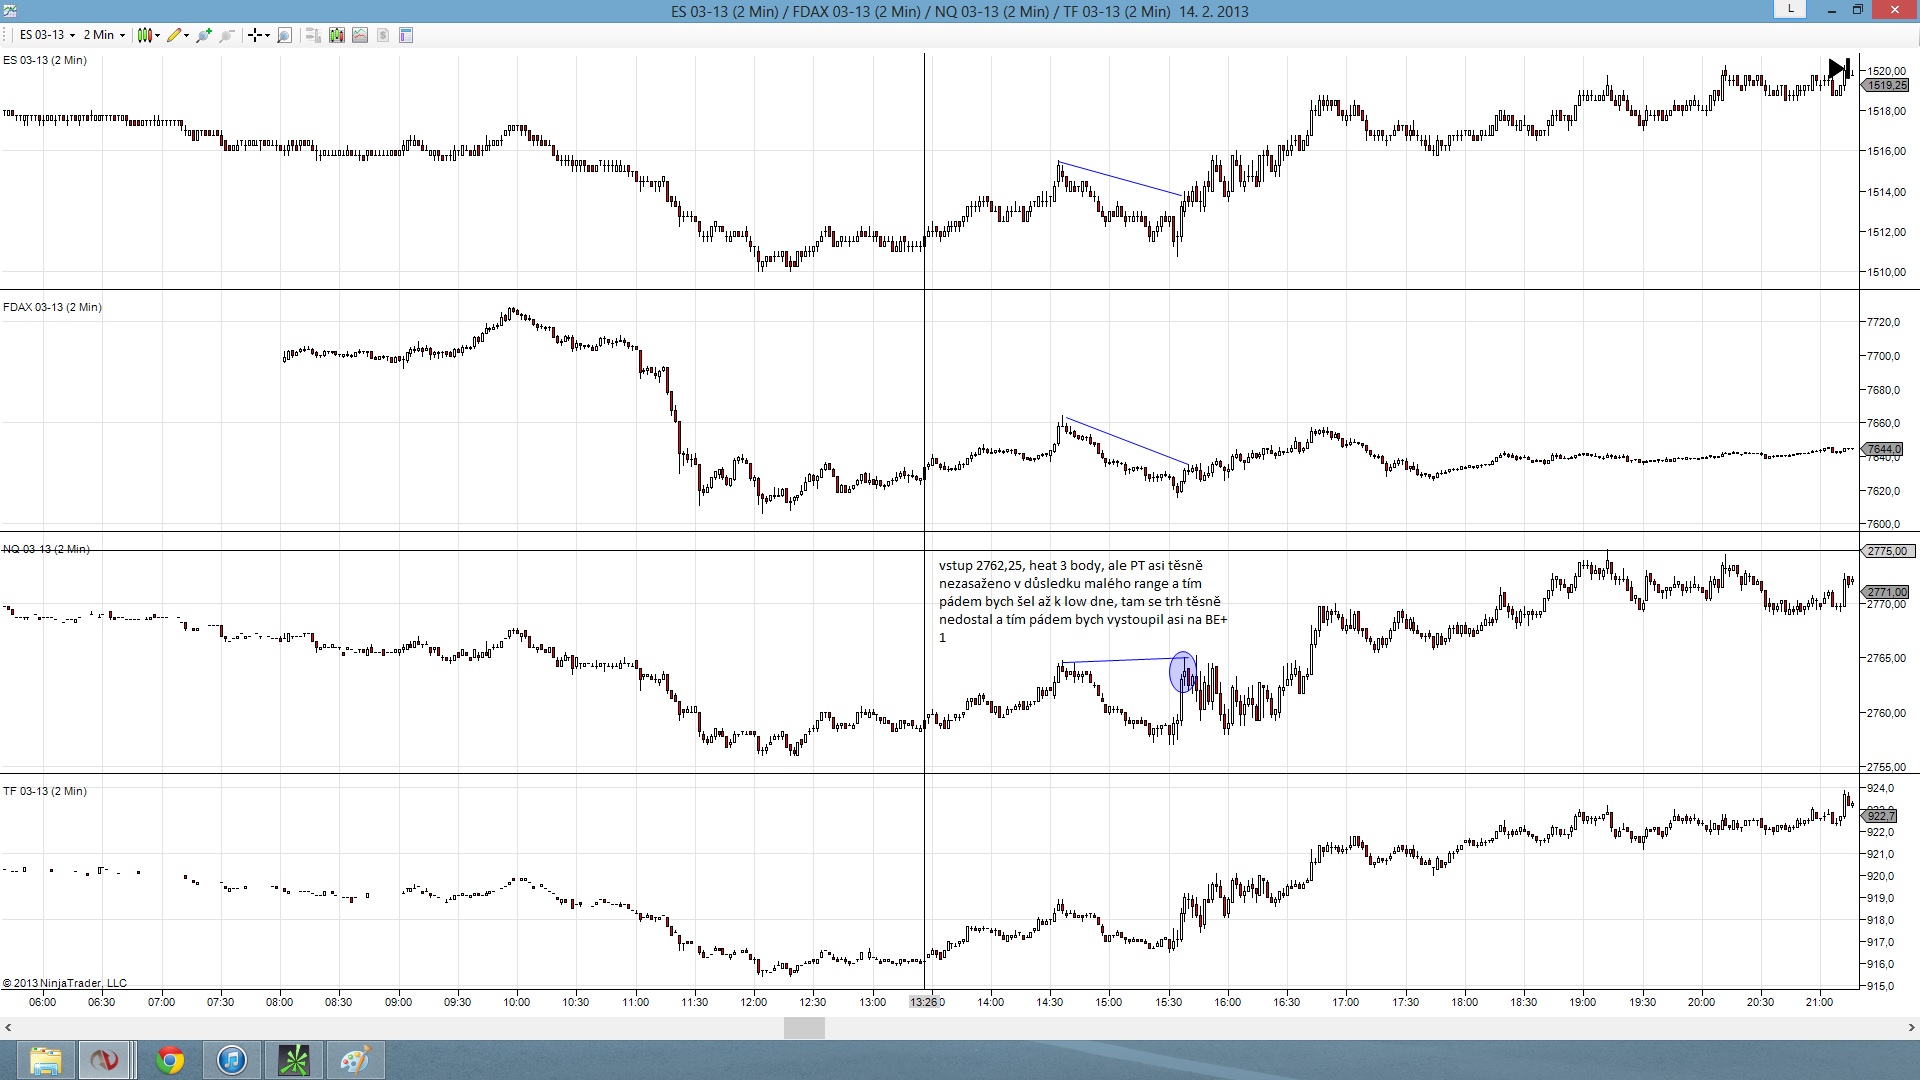This screenshot has width=1920, height=1080.
Task: Click the zoom frame magnifier icon
Action: click(x=285, y=35)
